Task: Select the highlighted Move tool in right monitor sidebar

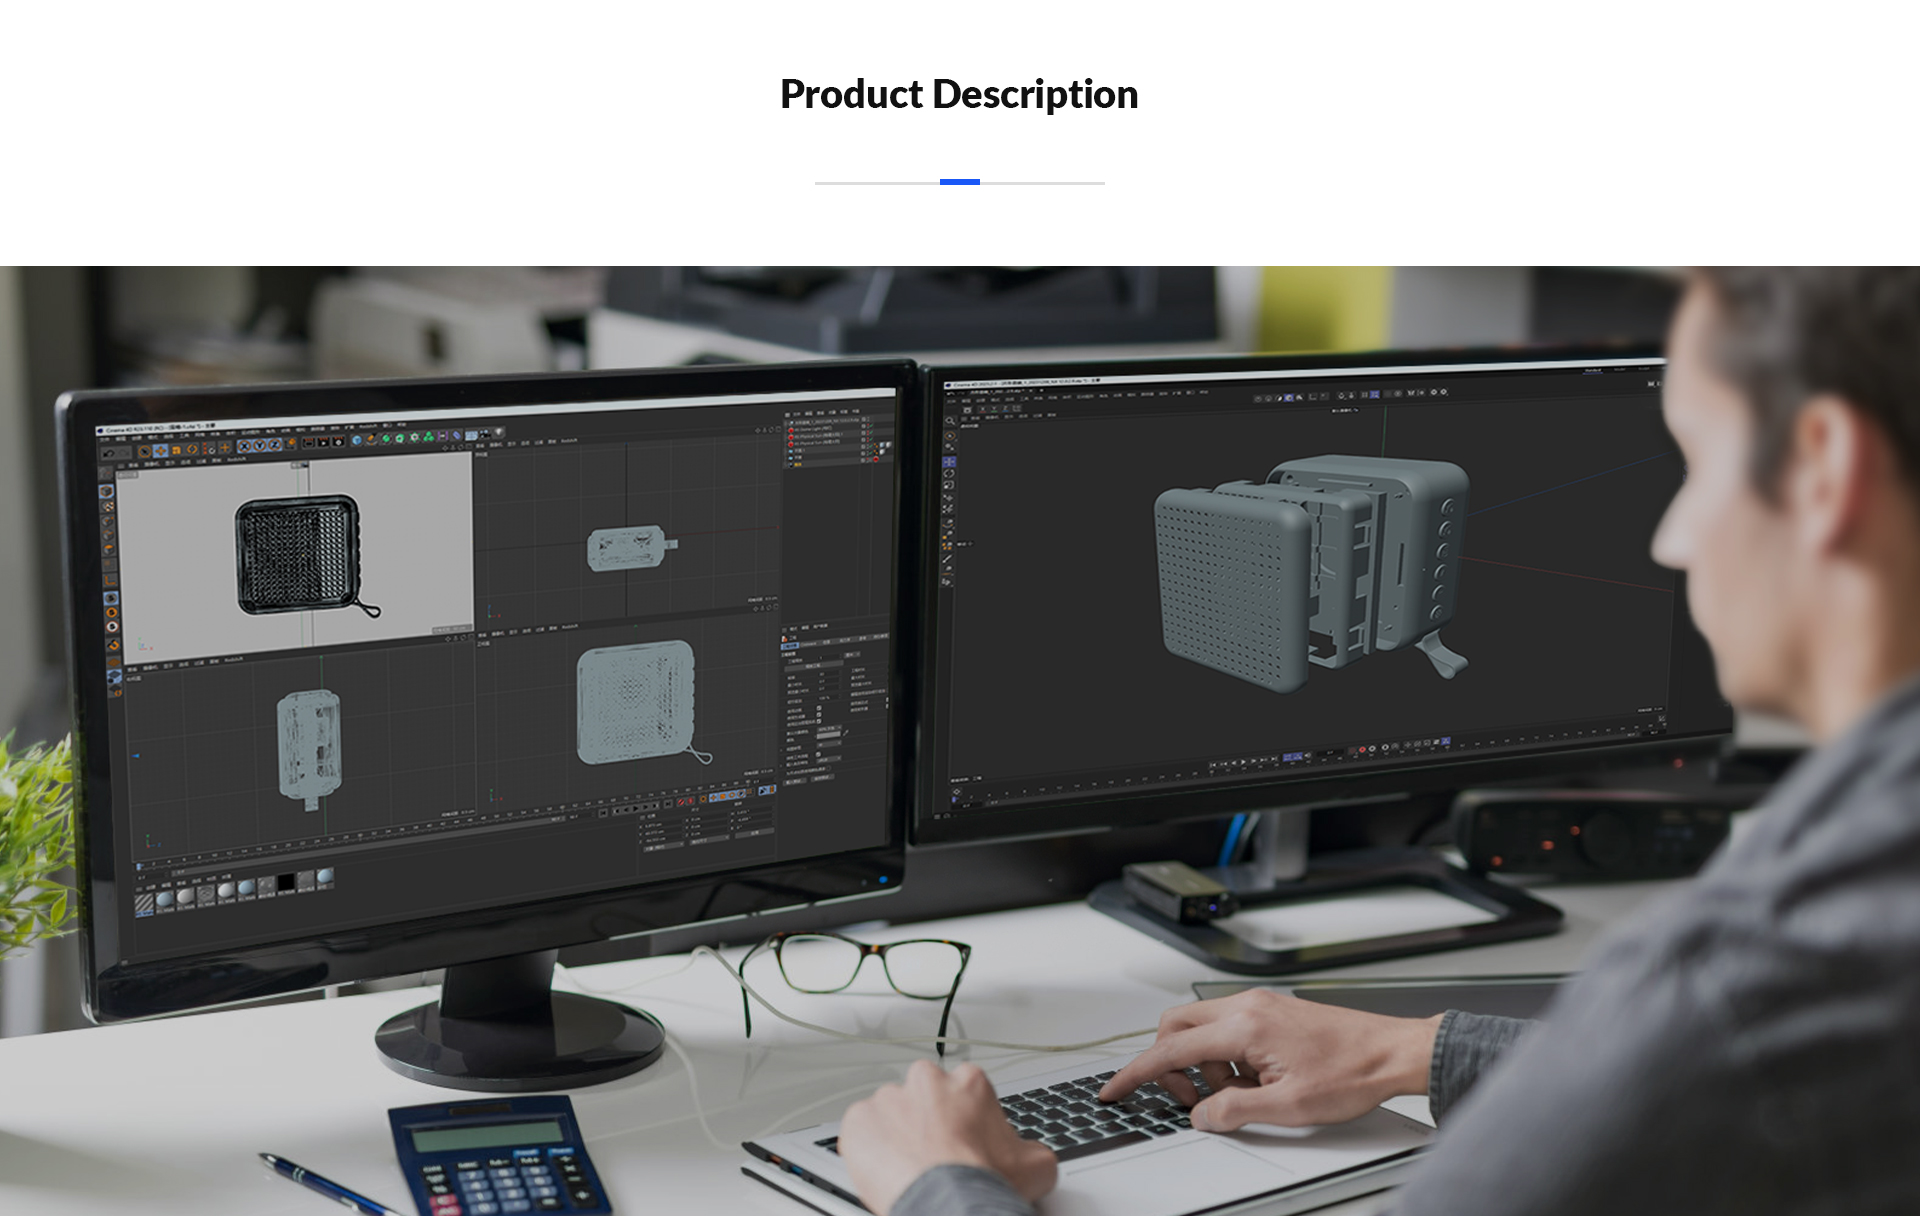Action: (x=949, y=462)
